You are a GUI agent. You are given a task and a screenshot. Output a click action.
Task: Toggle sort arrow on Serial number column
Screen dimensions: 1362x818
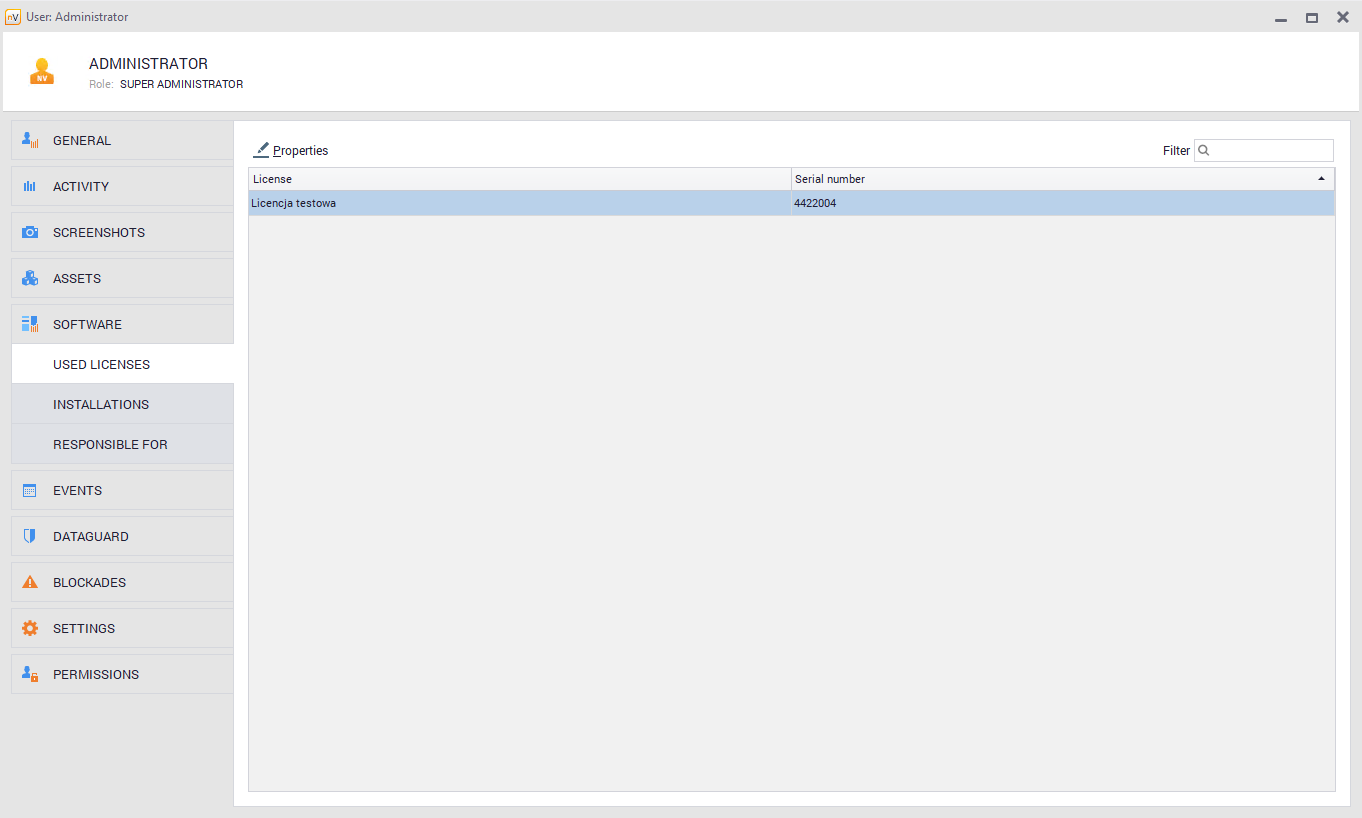tap(1321, 179)
